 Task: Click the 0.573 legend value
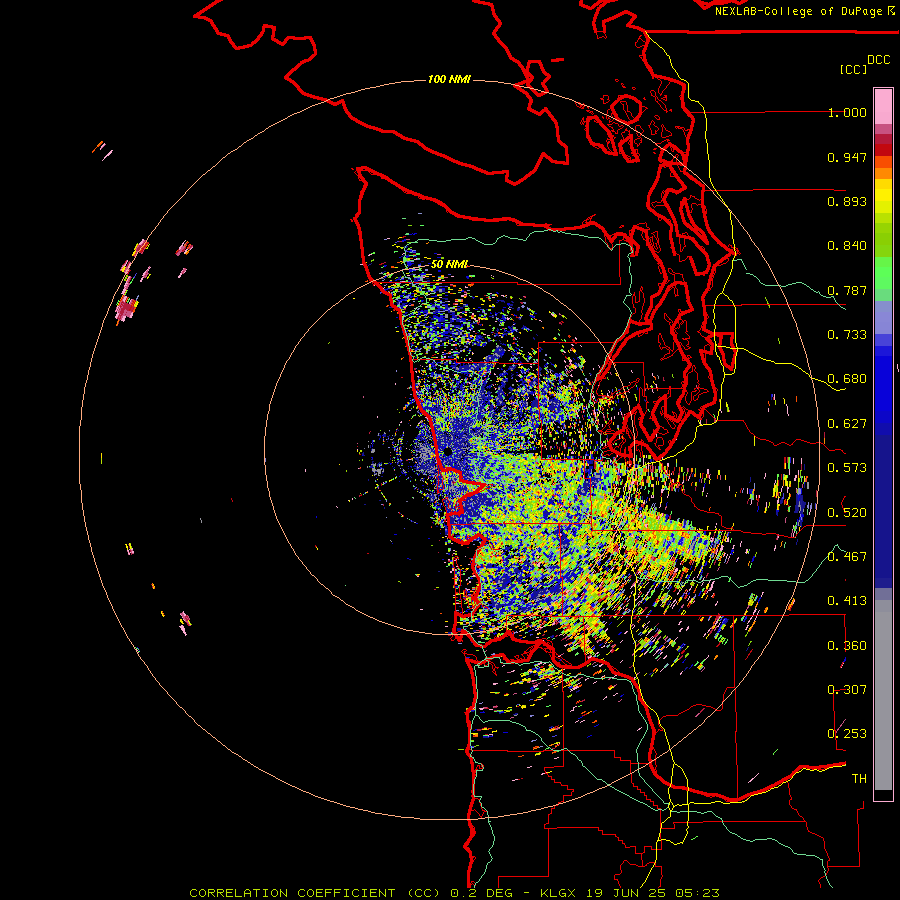[x=847, y=468]
